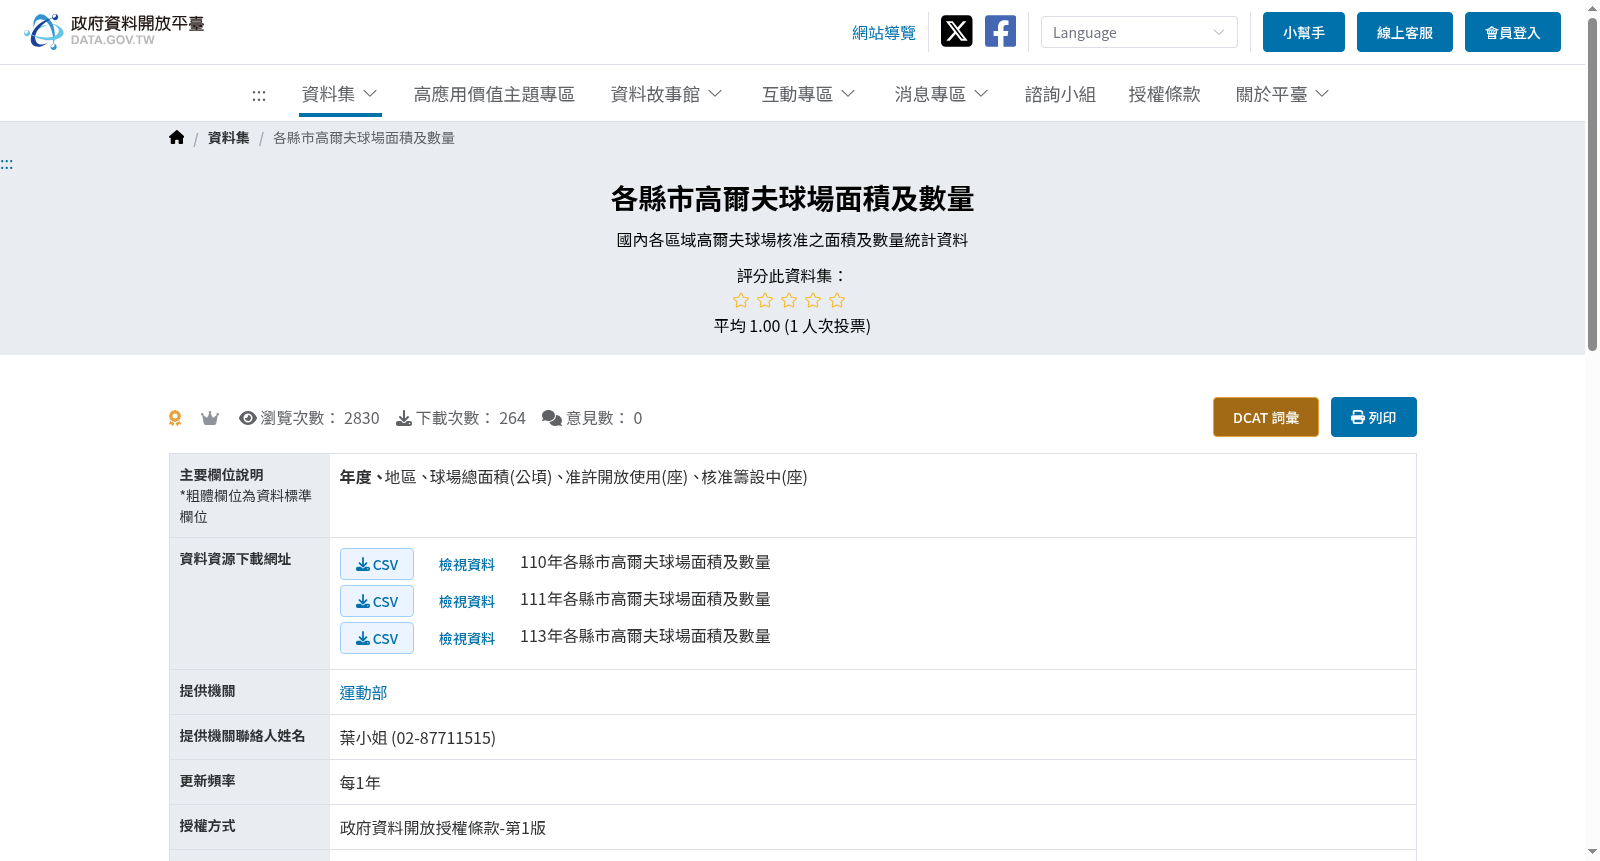The width and height of the screenshot is (1600, 861).
Task: Expand the 資料集 menu
Action: (x=340, y=94)
